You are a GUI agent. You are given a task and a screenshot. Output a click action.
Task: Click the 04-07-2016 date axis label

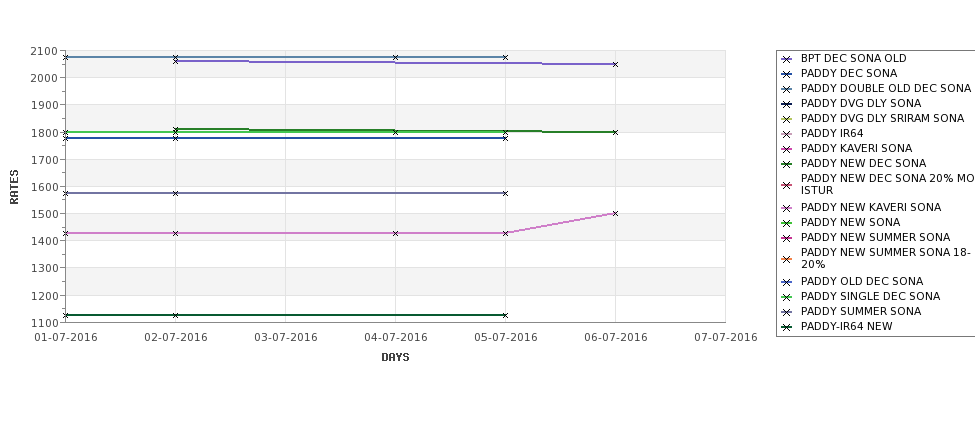click(395, 337)
